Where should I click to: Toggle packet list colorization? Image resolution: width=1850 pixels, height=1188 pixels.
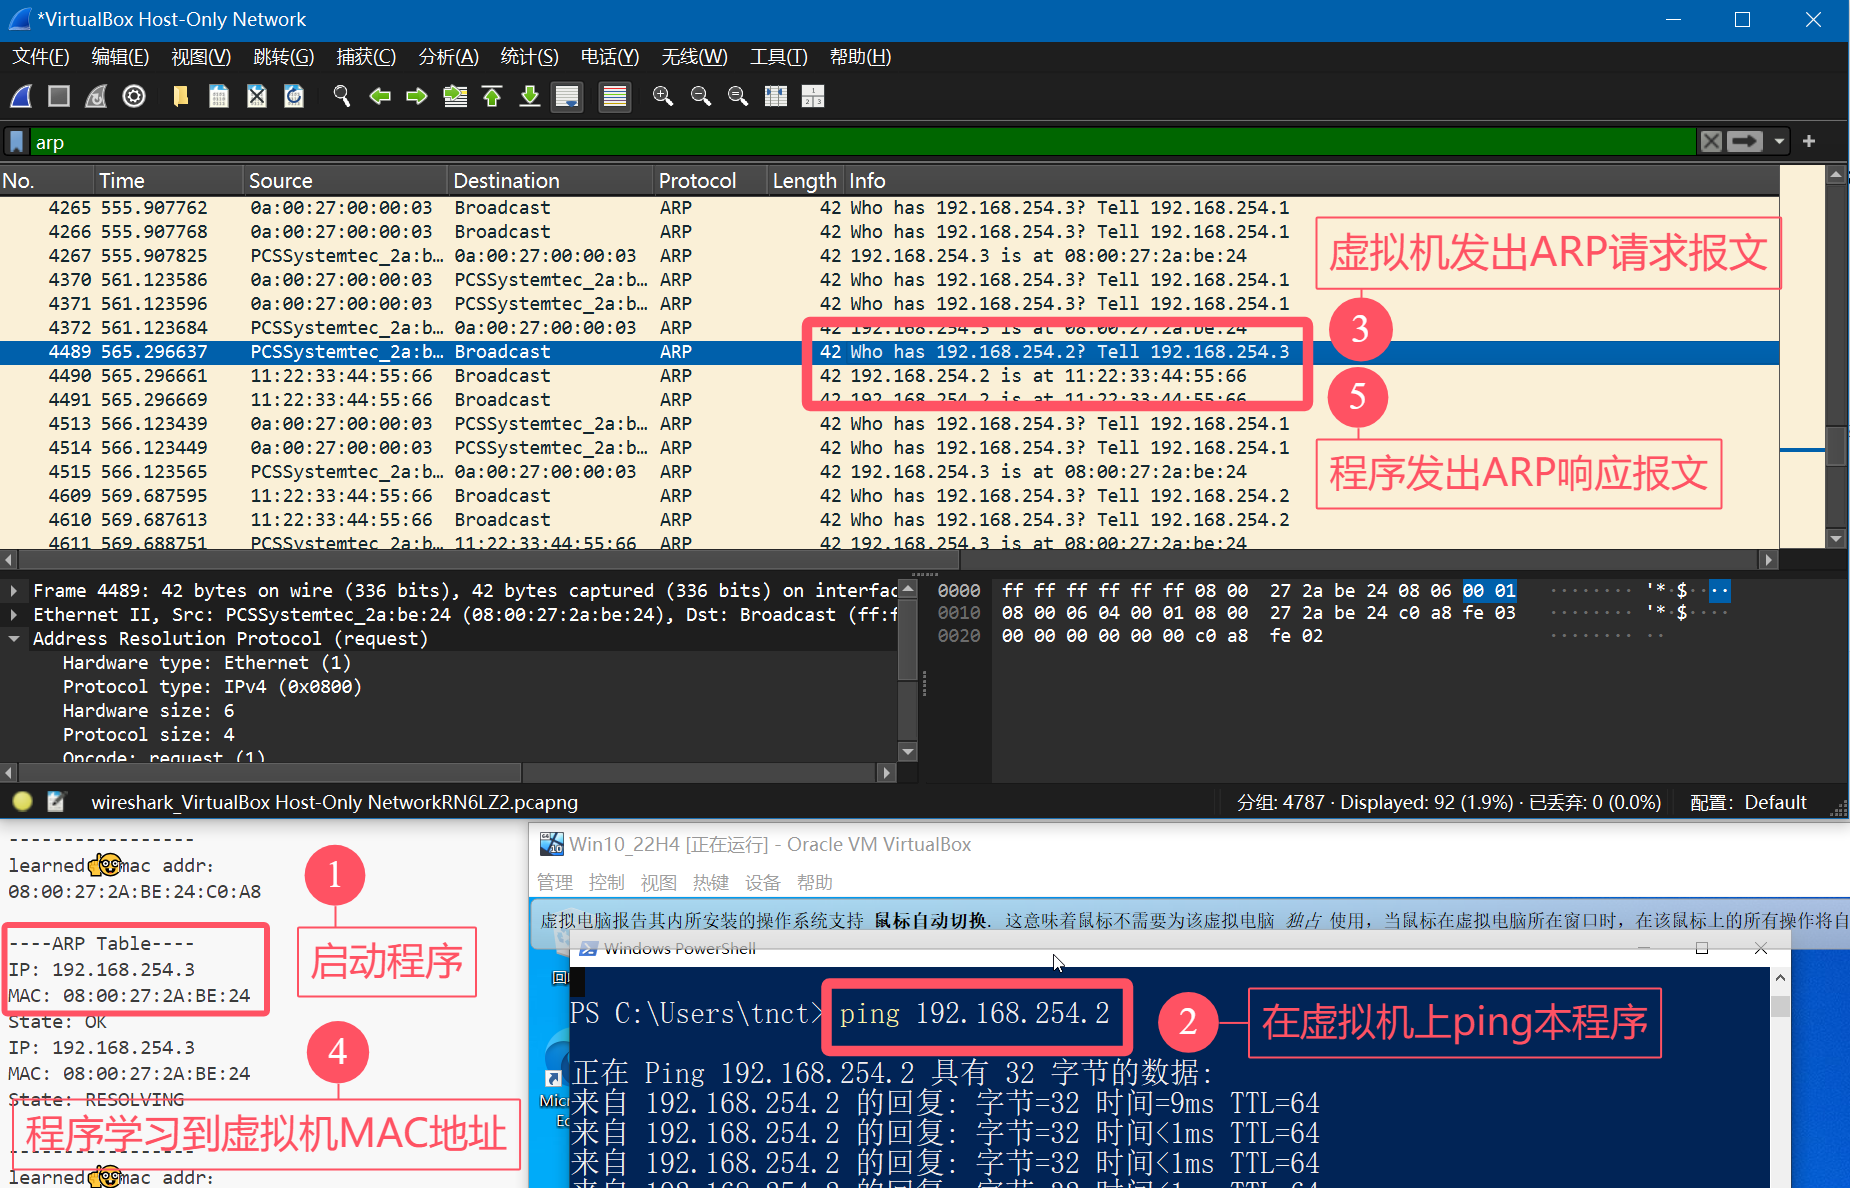(614, 96)
